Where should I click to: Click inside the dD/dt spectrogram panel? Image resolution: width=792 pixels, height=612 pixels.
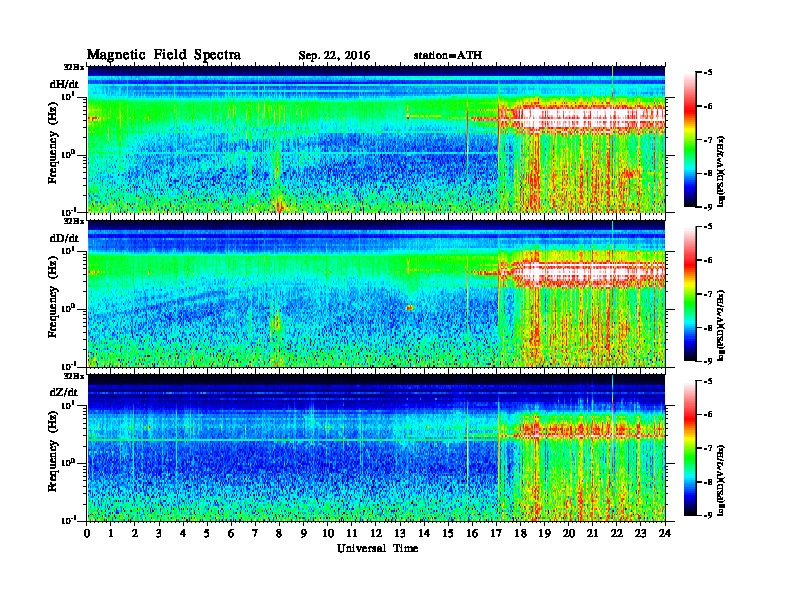[376, 293]
